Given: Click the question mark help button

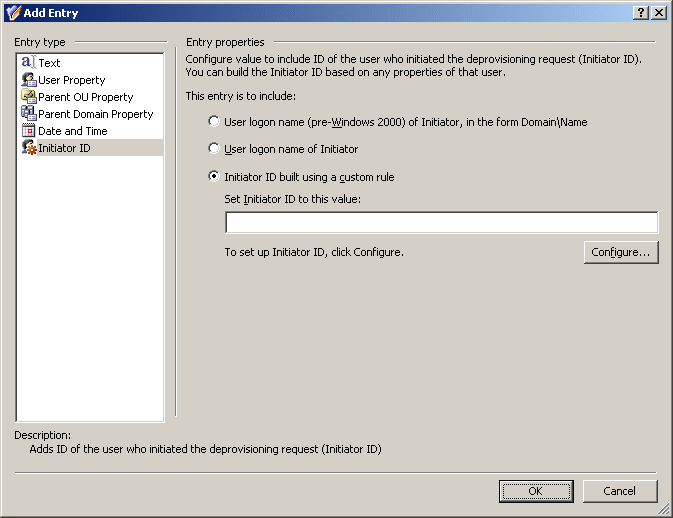Looking at the screenshot, I should pyautogui.click(x=641, y=12).
